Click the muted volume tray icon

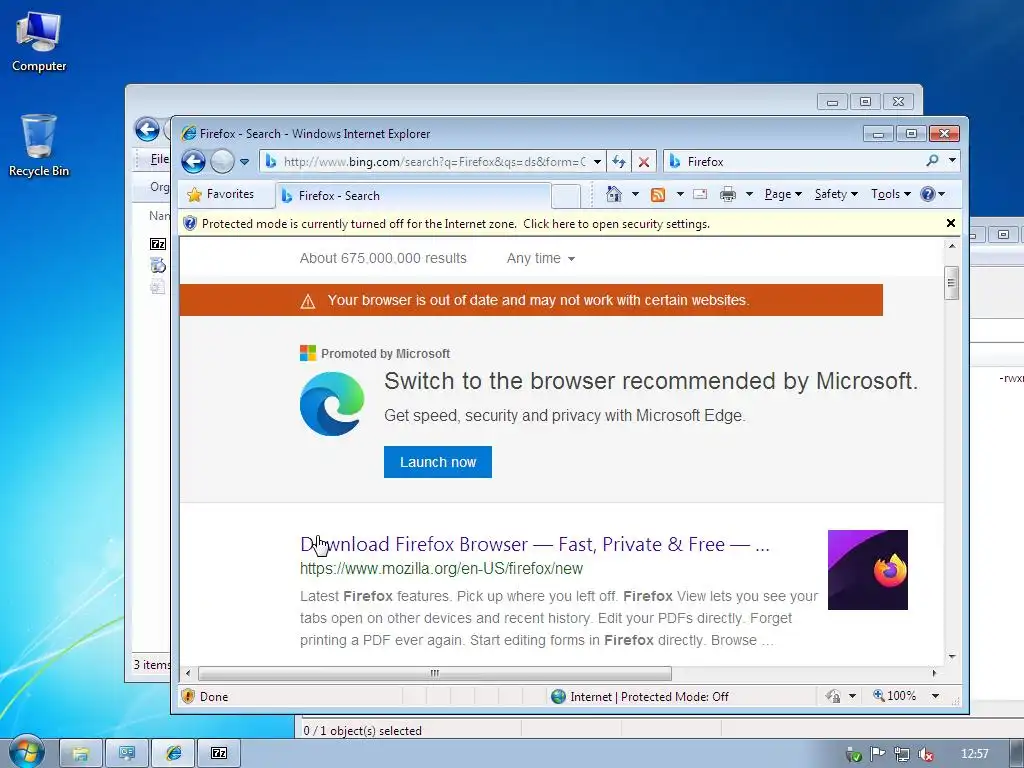click(x=925, y=754)
